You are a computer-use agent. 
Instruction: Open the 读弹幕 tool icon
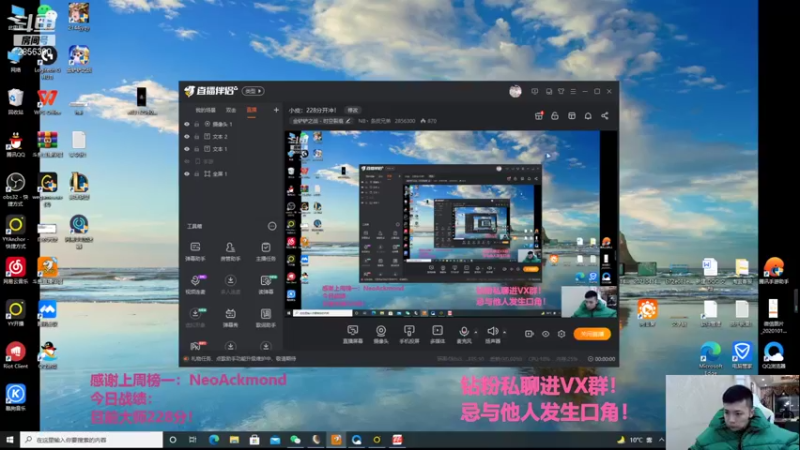266,285
